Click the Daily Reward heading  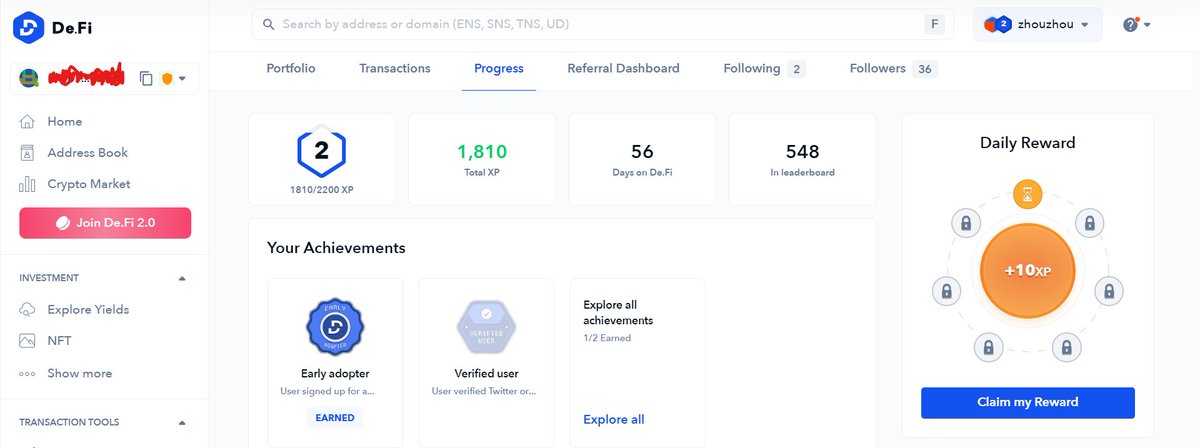click(1028, 143)
